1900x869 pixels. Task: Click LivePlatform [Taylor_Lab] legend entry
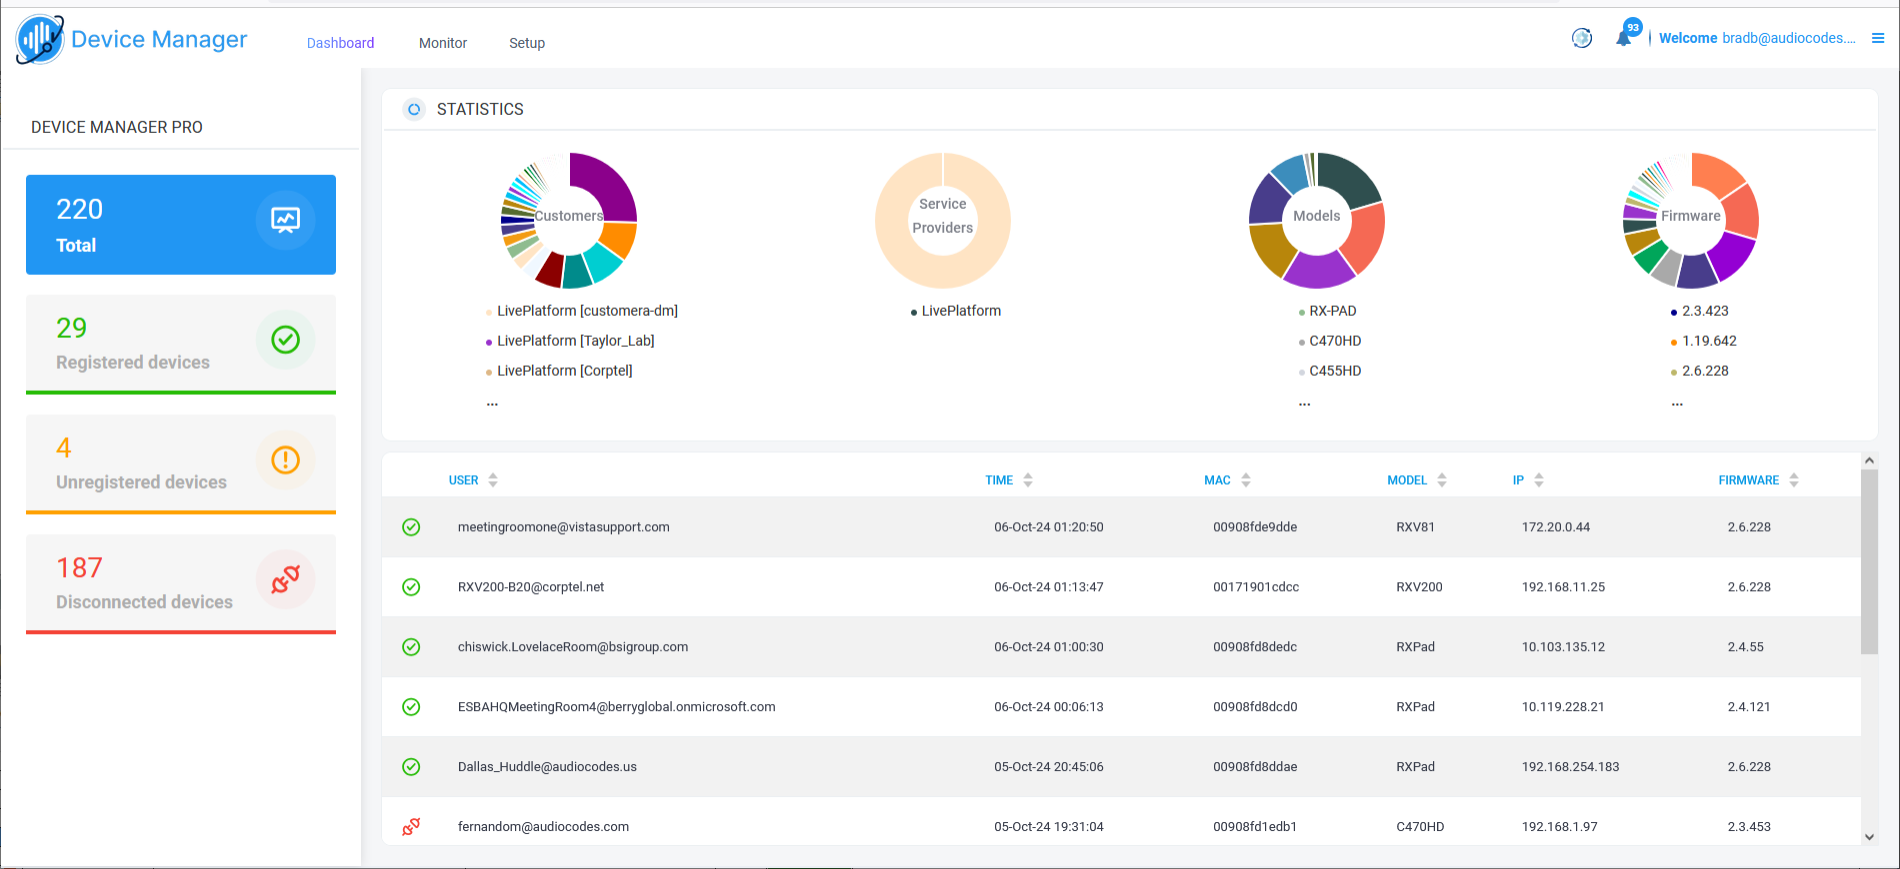576,341
